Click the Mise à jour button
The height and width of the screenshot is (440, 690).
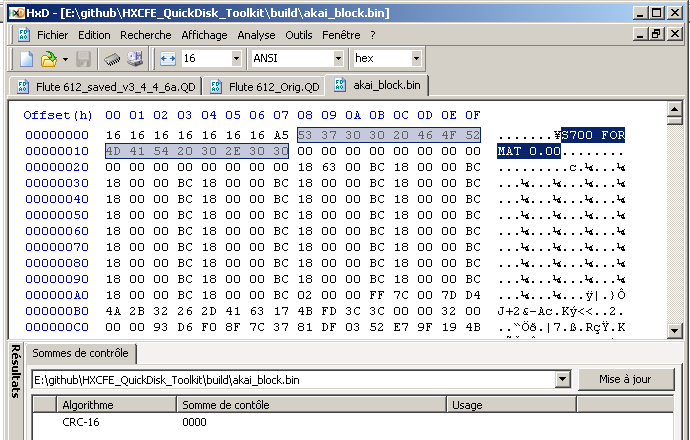(x=625, y=379)
